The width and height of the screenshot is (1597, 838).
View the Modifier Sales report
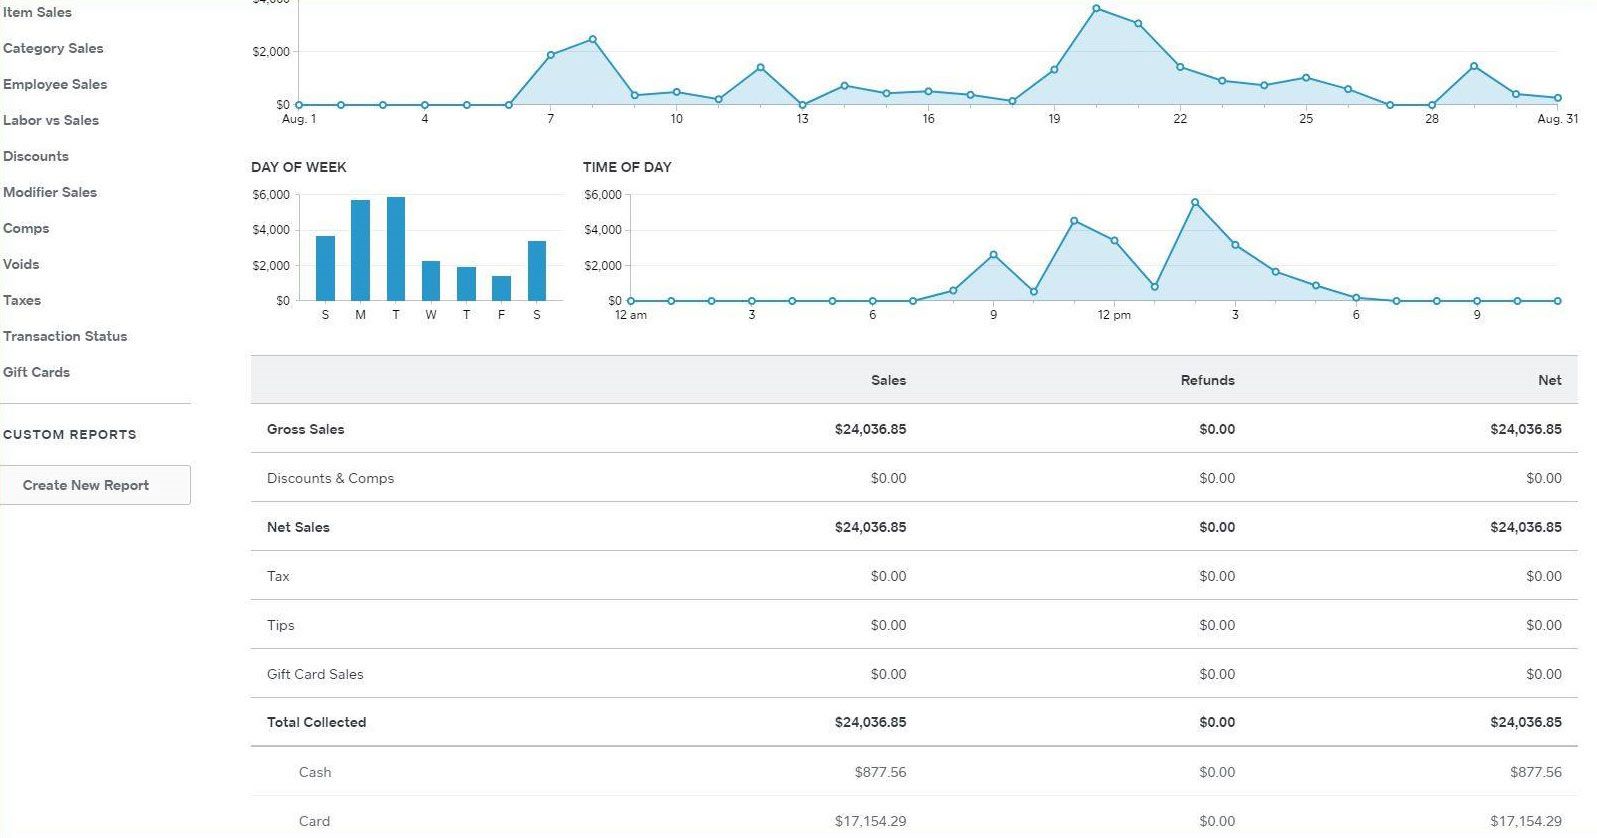pyautogui.click(x=50, y=192)
